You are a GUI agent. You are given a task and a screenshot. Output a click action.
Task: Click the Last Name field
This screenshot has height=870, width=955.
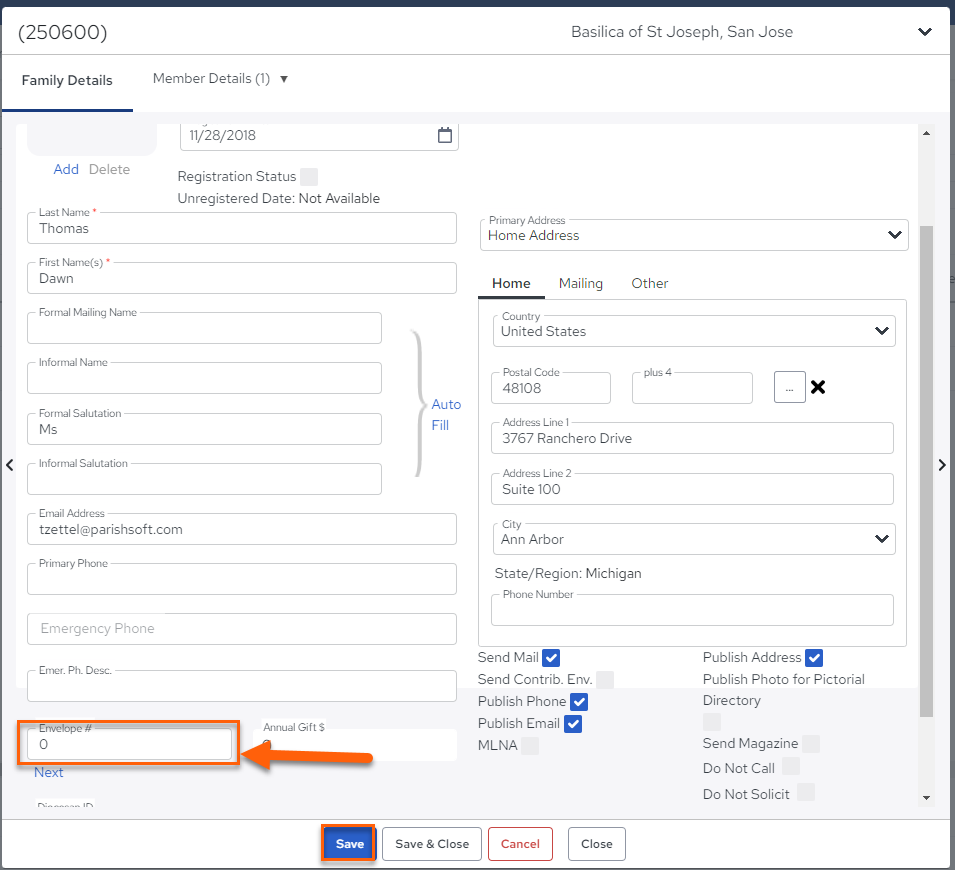(x=242, y=228)
